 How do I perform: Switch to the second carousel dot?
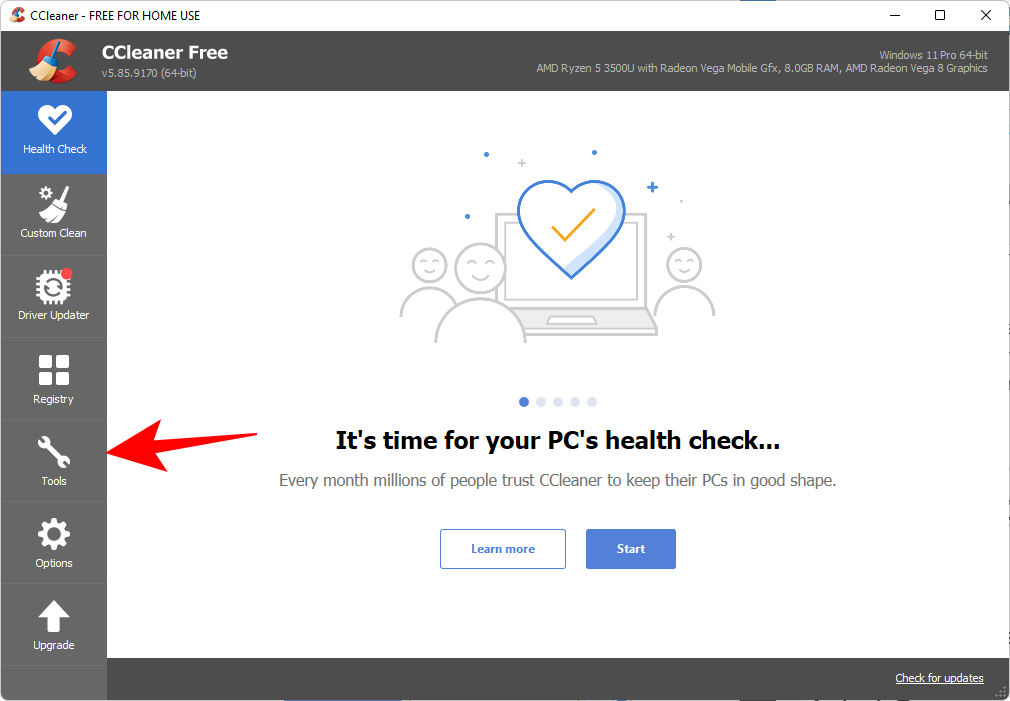(x=541, y=402)
